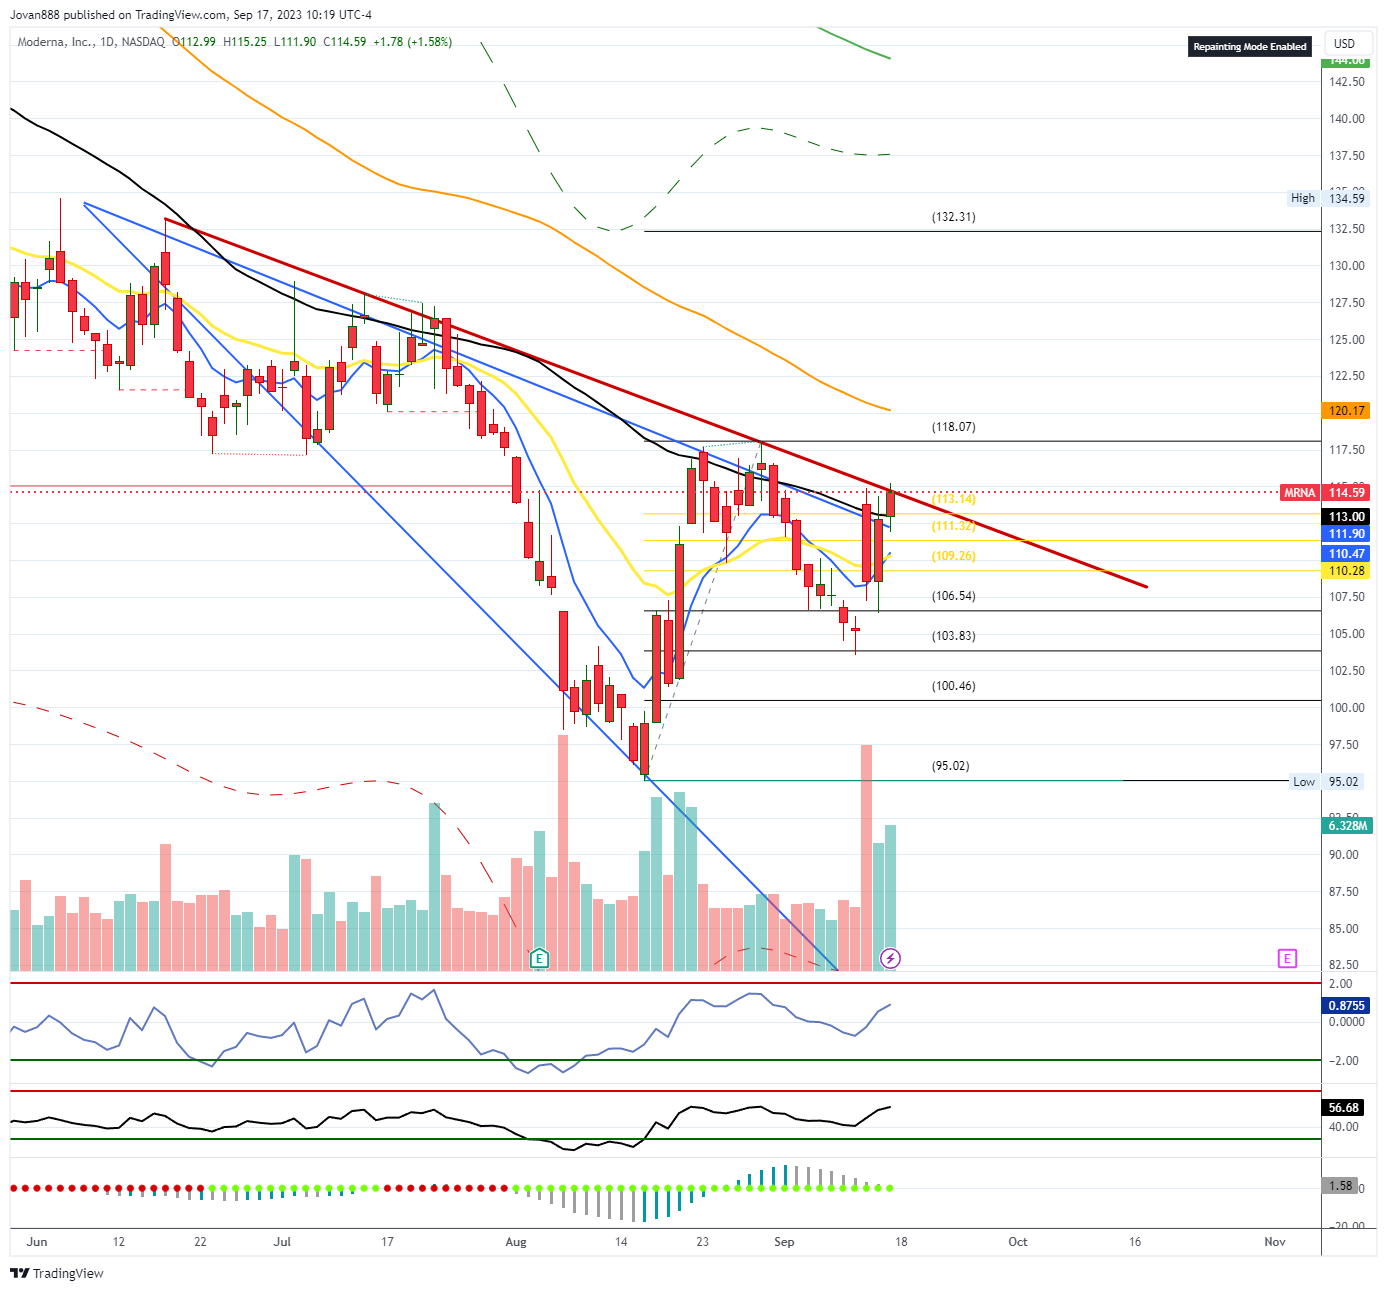Click the 82.50 price axis tick
1387x1291 pixels.
coord(1344,964)
